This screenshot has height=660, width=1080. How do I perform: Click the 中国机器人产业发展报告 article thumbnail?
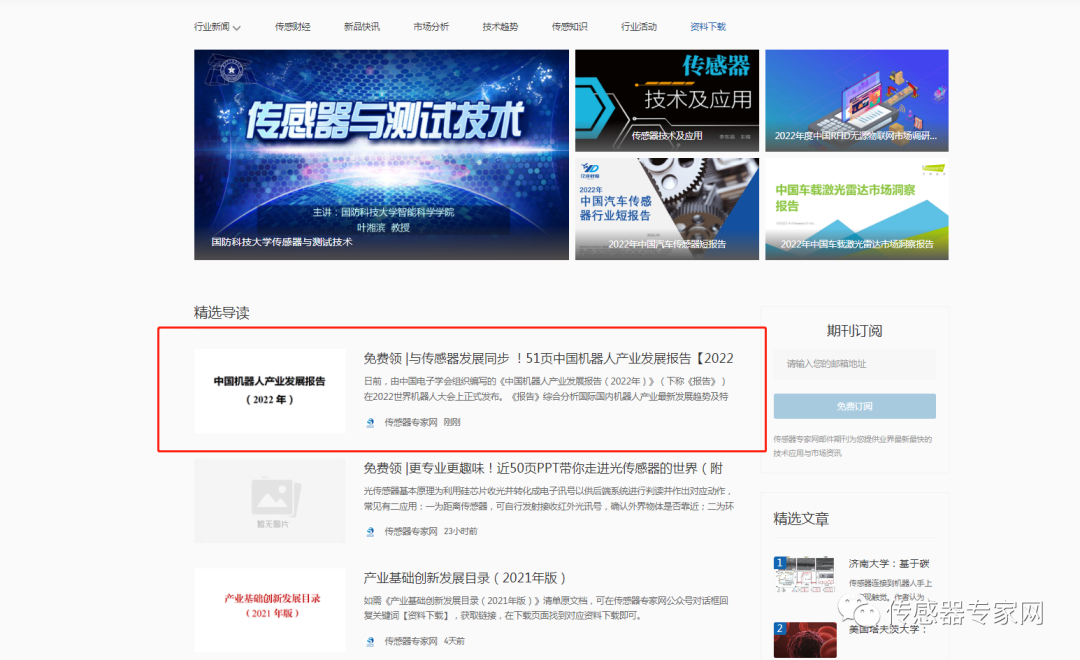click(270, 391)
